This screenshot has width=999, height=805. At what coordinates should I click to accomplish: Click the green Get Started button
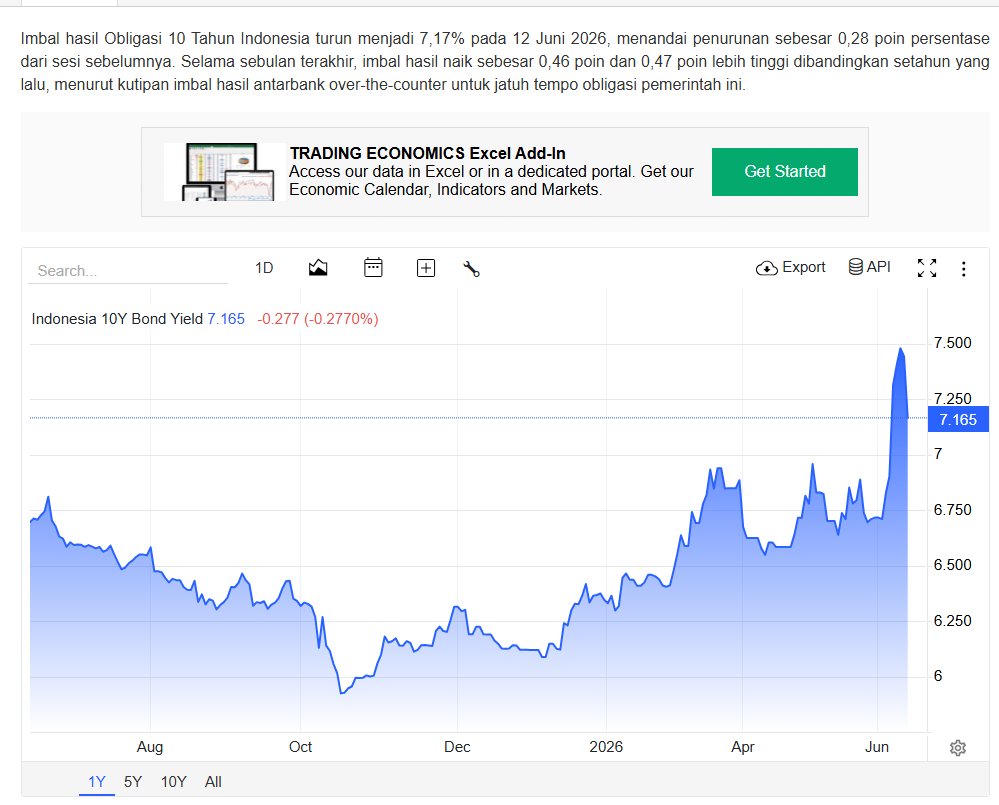[x=784, y=172]
